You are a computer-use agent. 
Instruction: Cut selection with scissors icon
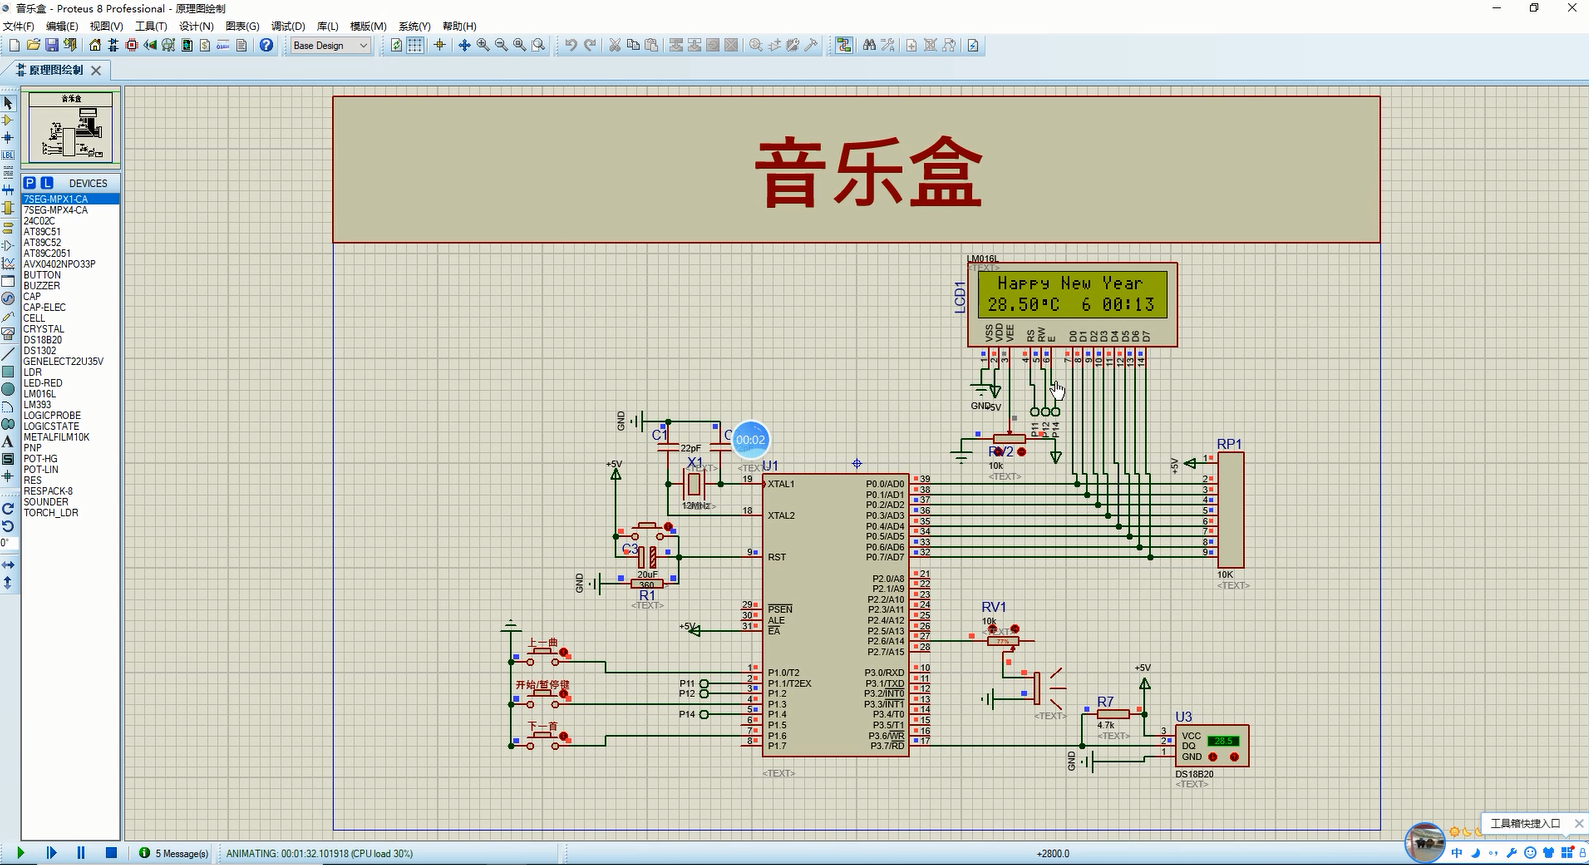coord(614,45)
